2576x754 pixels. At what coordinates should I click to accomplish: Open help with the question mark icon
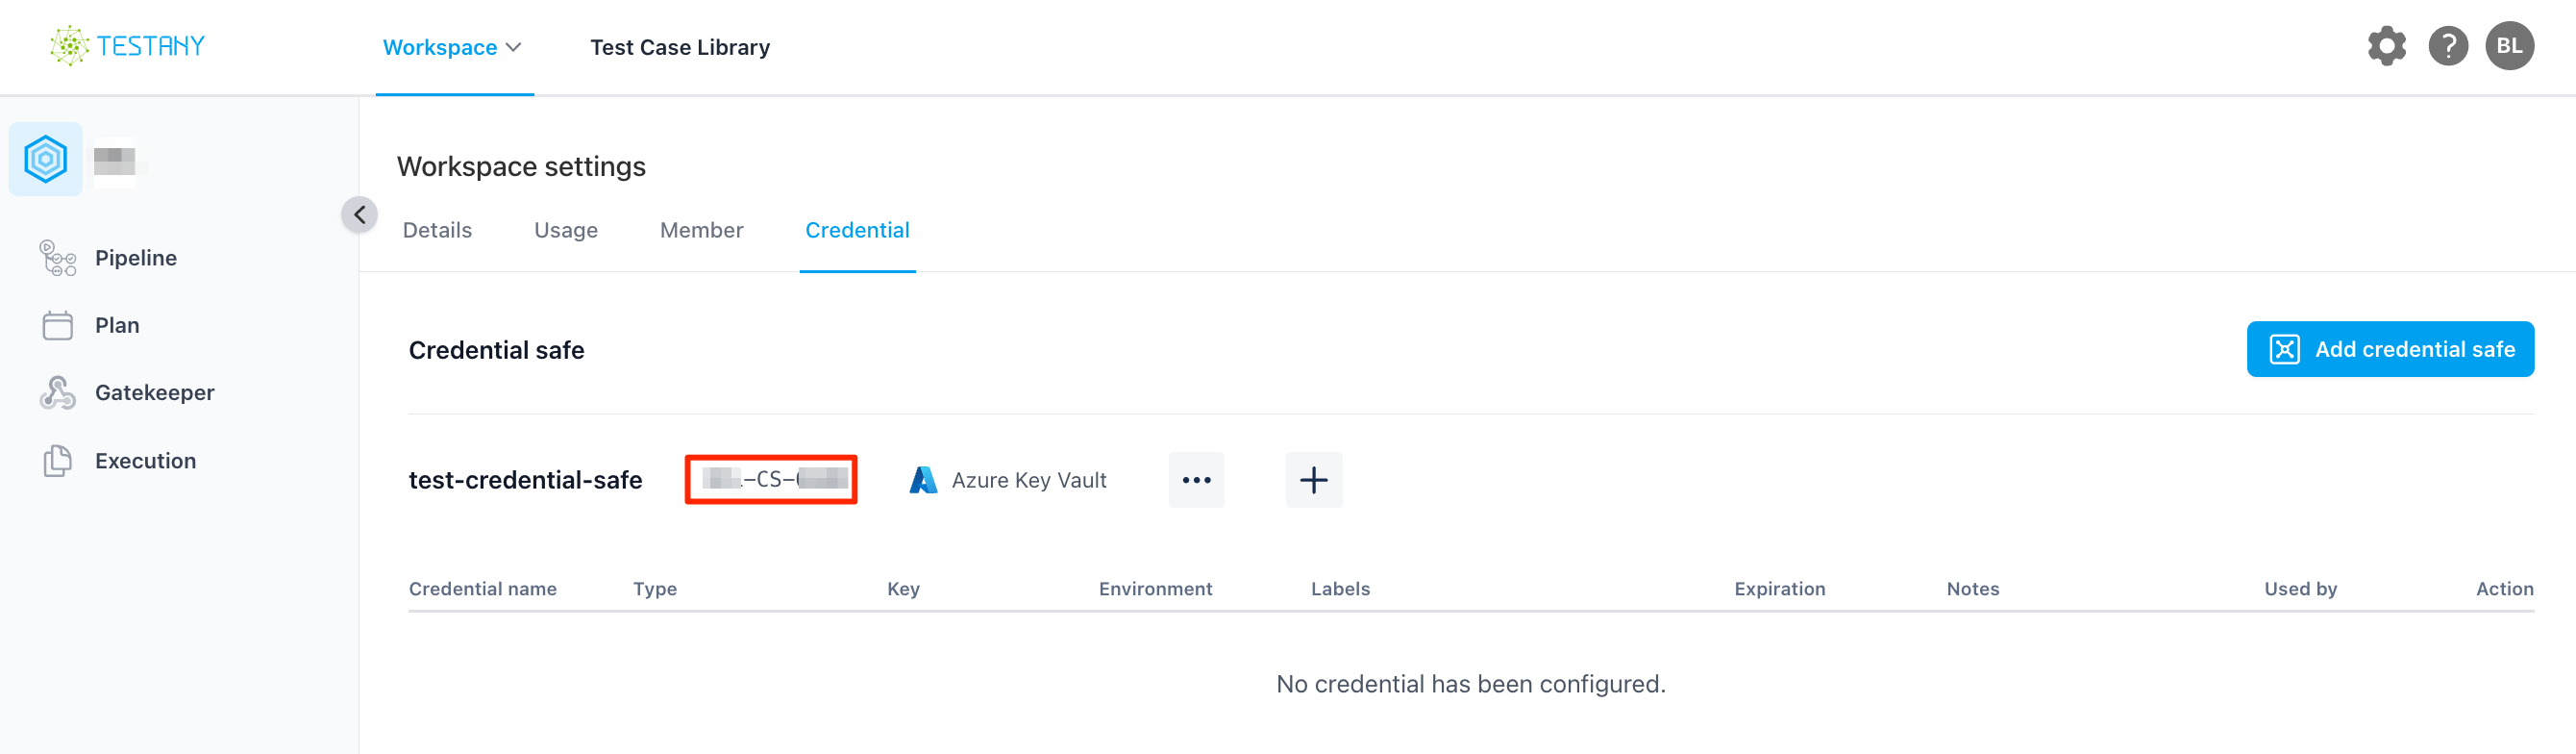point(2447,46)
